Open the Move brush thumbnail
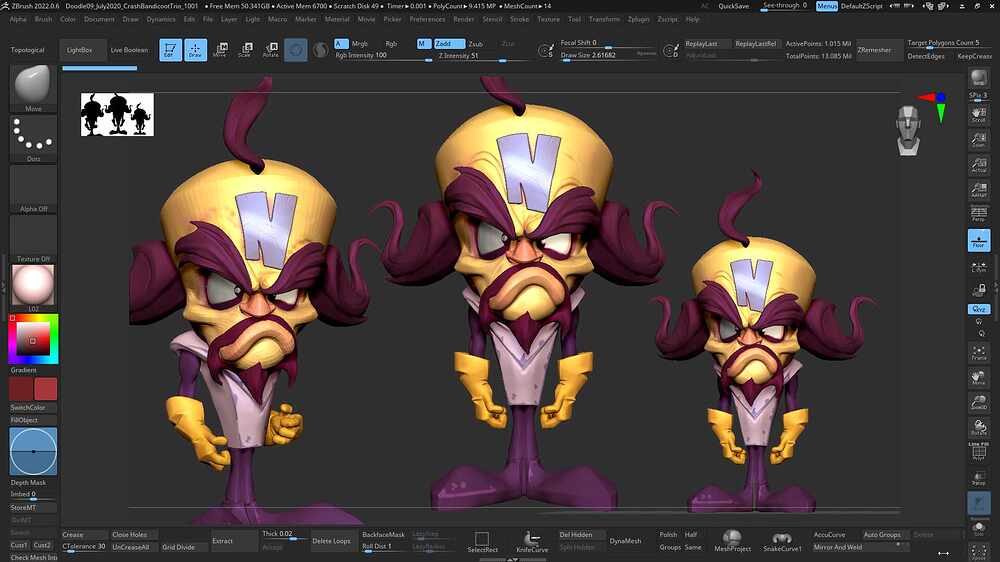 (x=33, y=88)
